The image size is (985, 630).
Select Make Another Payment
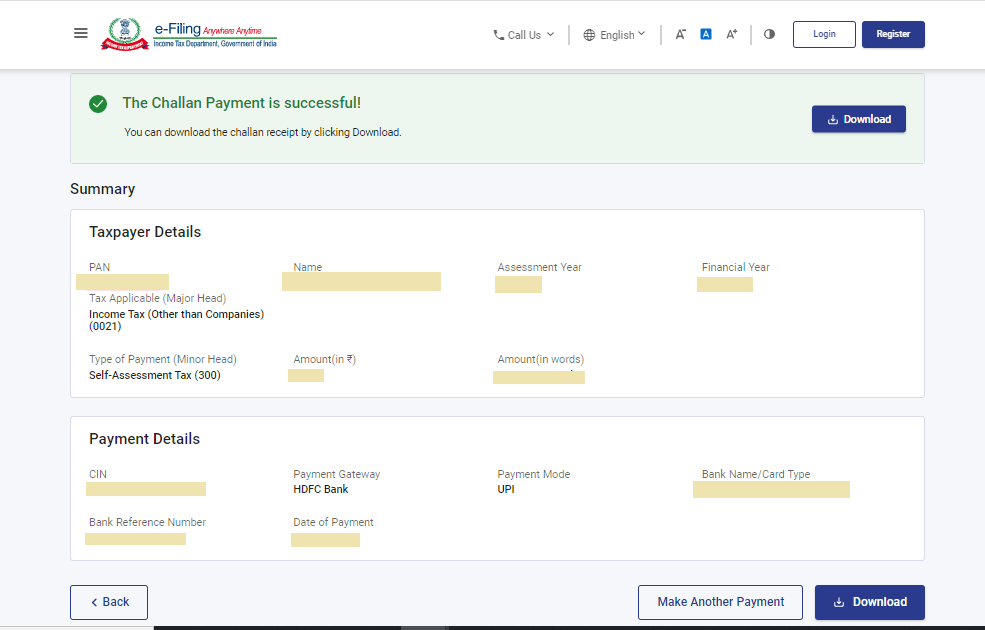[x=720, y=602]
